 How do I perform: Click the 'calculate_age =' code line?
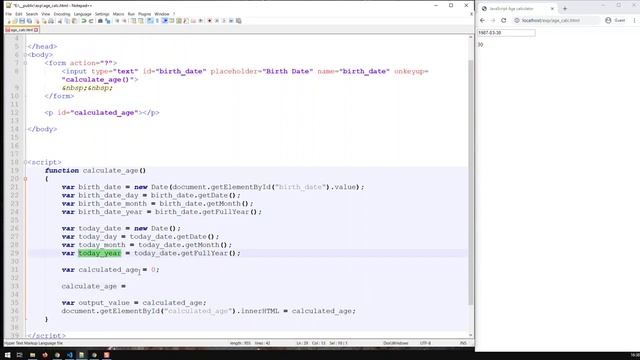[x=93, y=286]
